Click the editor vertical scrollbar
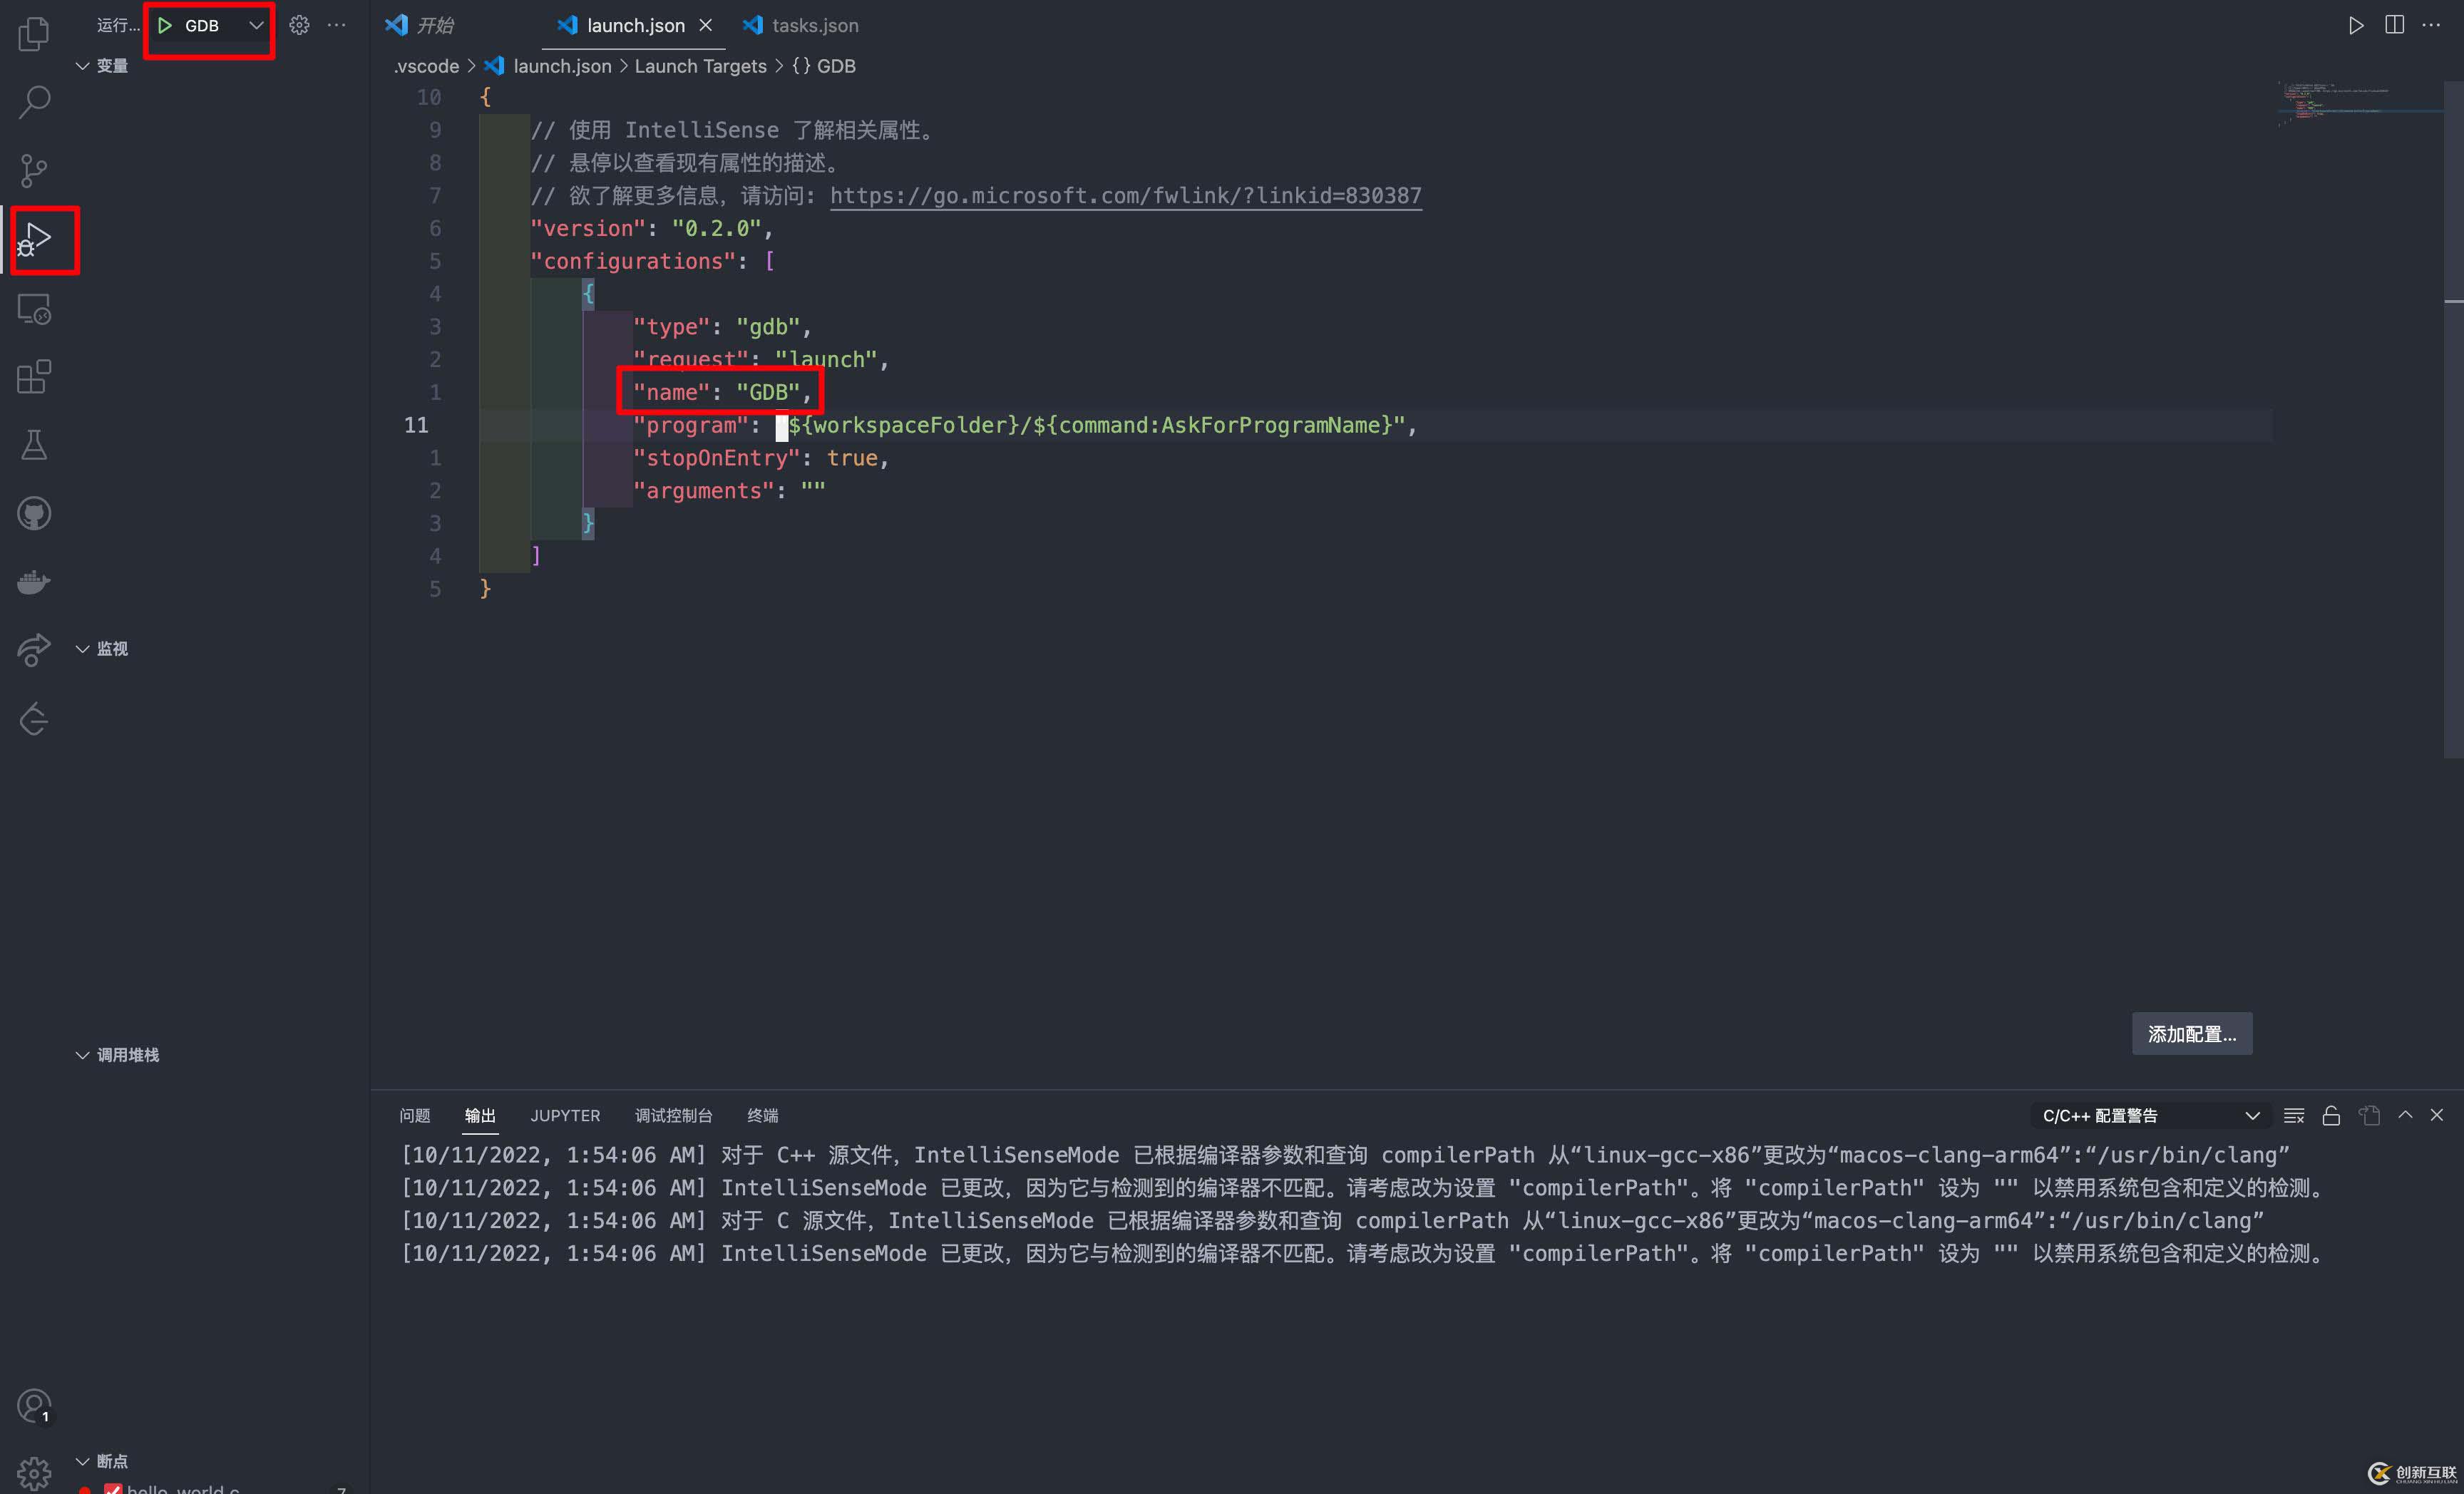This screenshot has height=1494, width=2464. coord(2453,420)
